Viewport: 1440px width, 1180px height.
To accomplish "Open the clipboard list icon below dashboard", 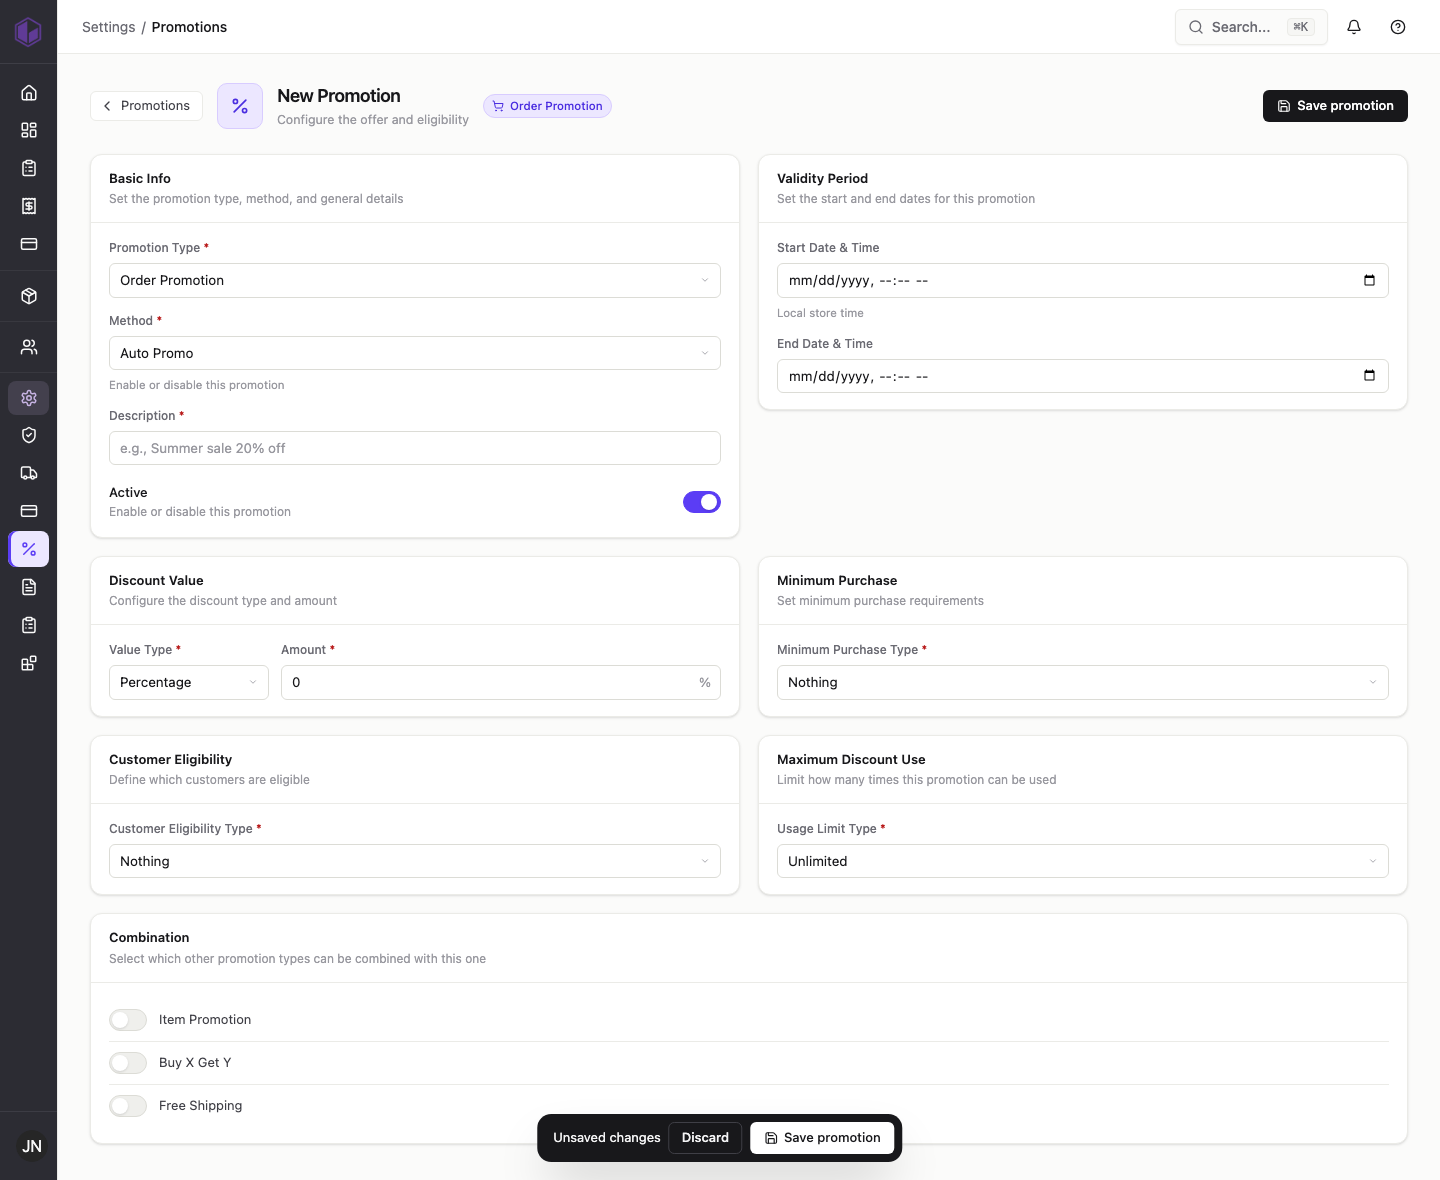I will 29,168.
